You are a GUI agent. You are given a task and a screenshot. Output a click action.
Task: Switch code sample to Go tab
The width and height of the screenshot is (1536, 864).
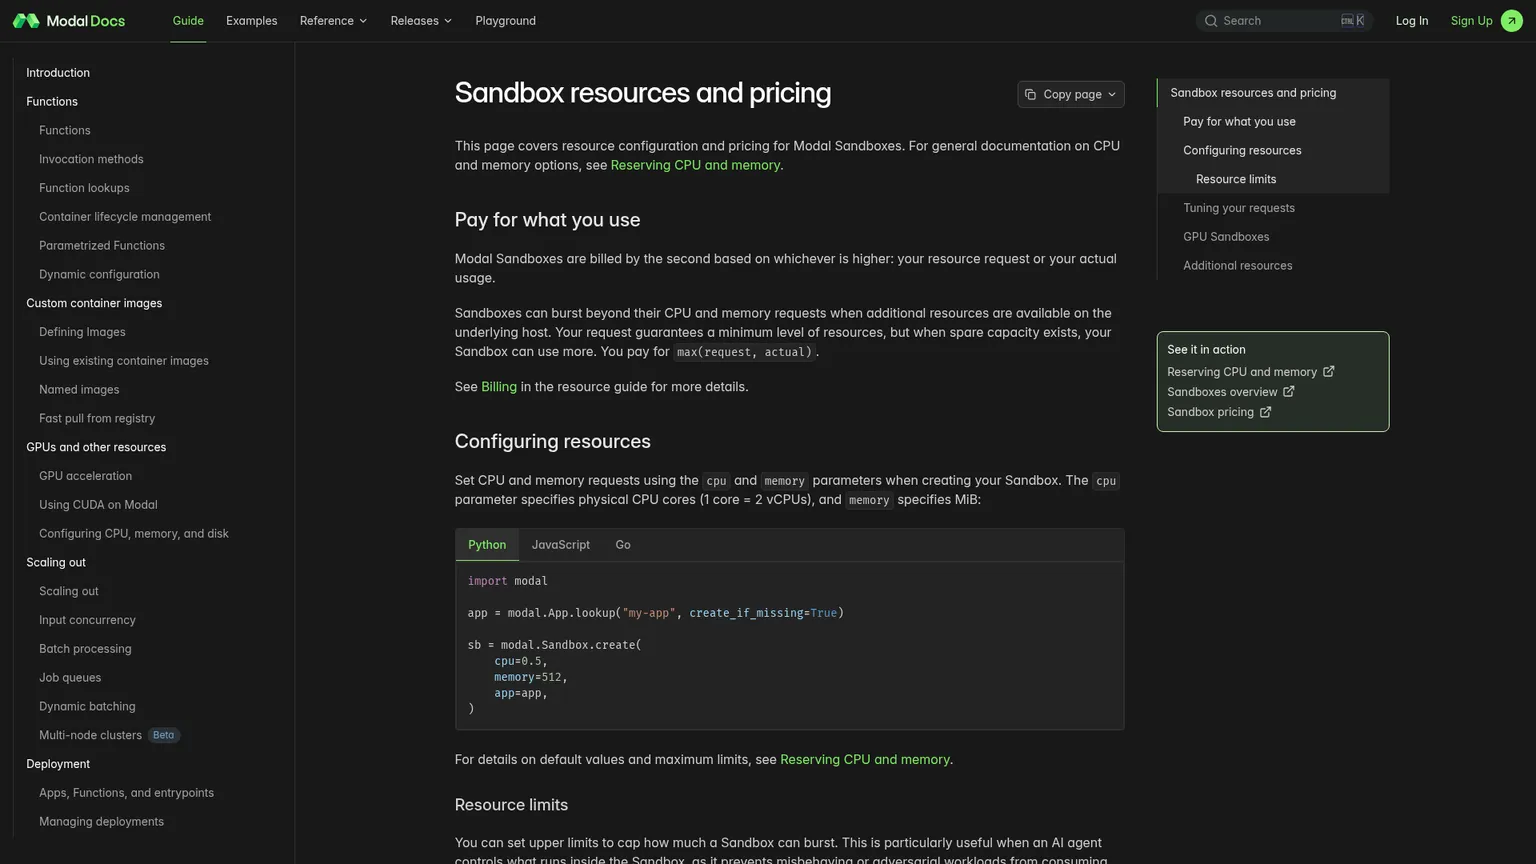click(623, 545)
